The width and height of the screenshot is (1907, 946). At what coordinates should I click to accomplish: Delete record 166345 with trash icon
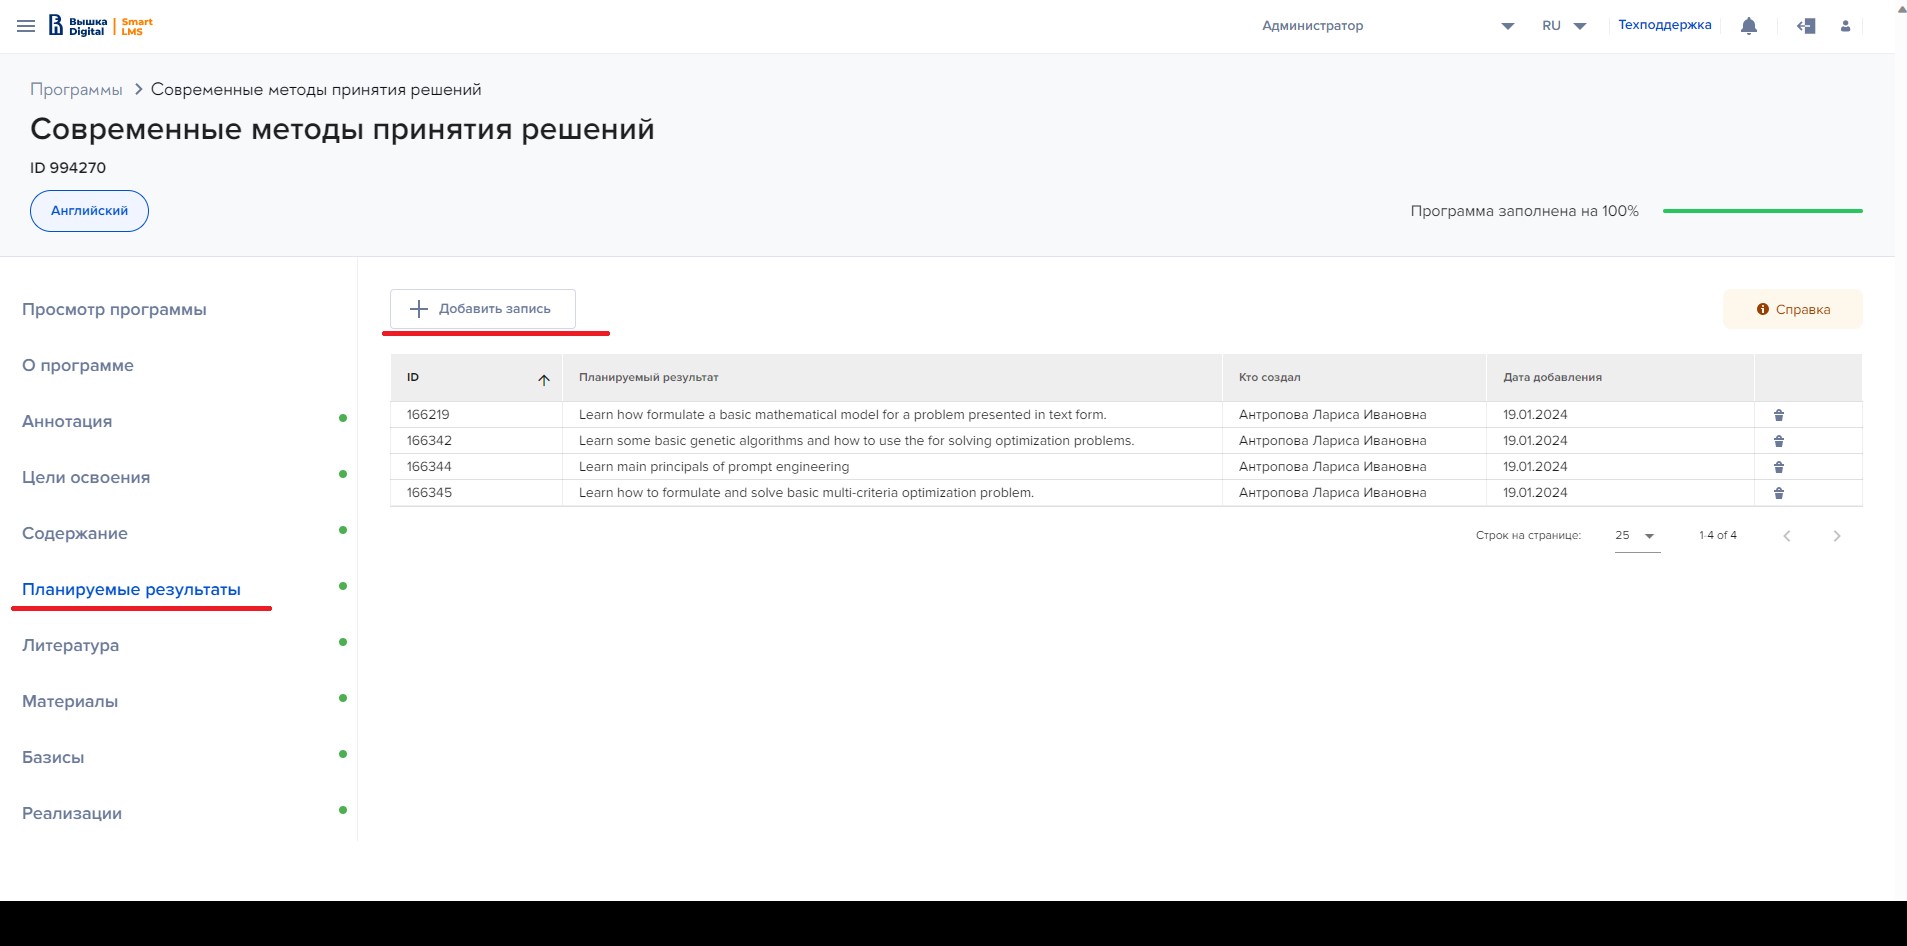click(1779, 493)
